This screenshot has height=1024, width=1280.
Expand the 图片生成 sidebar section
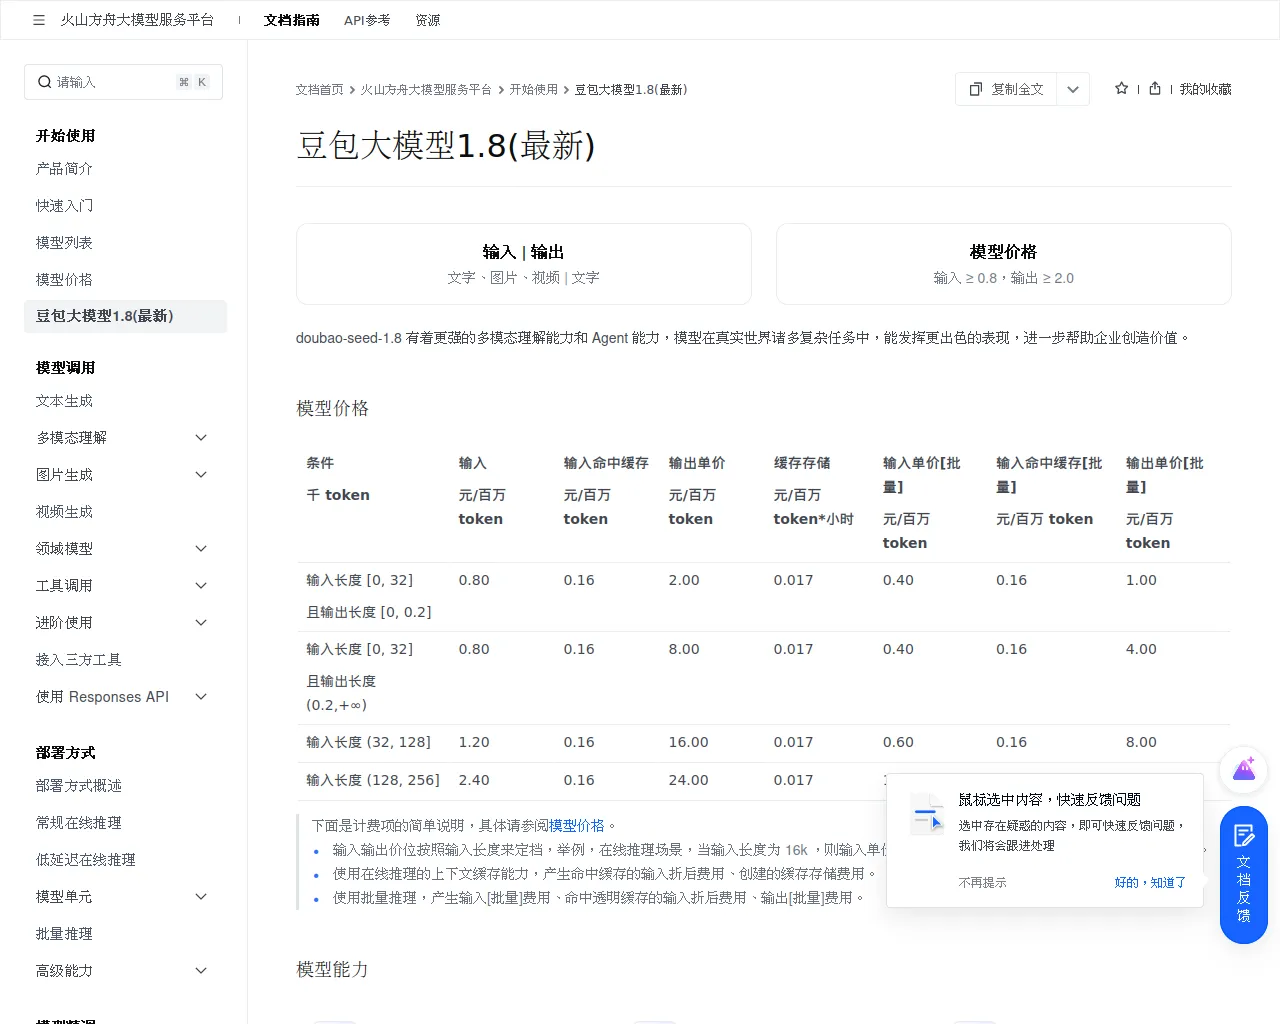point(201,475)
